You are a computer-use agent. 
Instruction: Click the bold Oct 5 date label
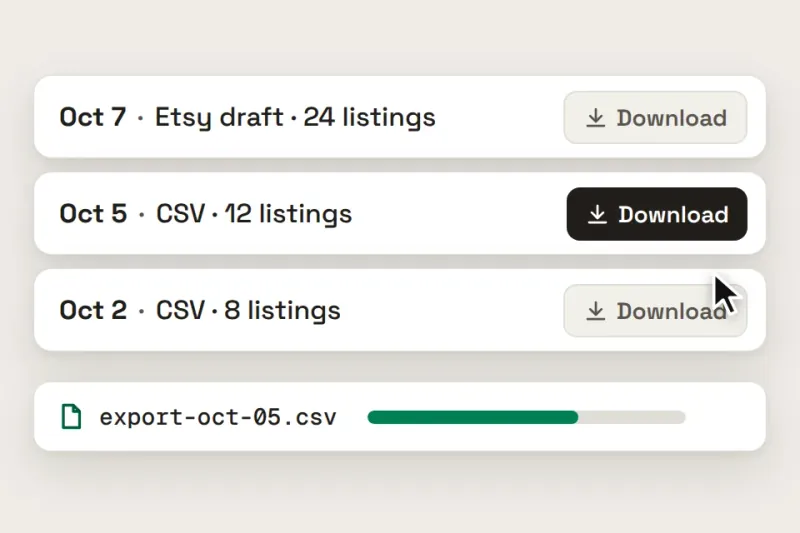point(93,214)
